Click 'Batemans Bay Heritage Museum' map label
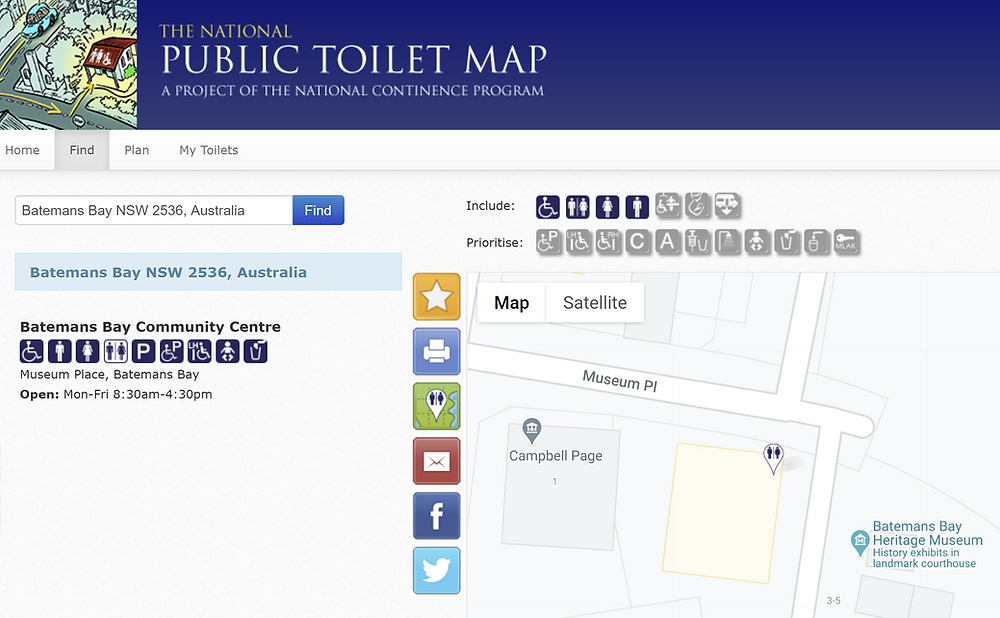Viewport: 1000px width, 618px height. [927, 533]
